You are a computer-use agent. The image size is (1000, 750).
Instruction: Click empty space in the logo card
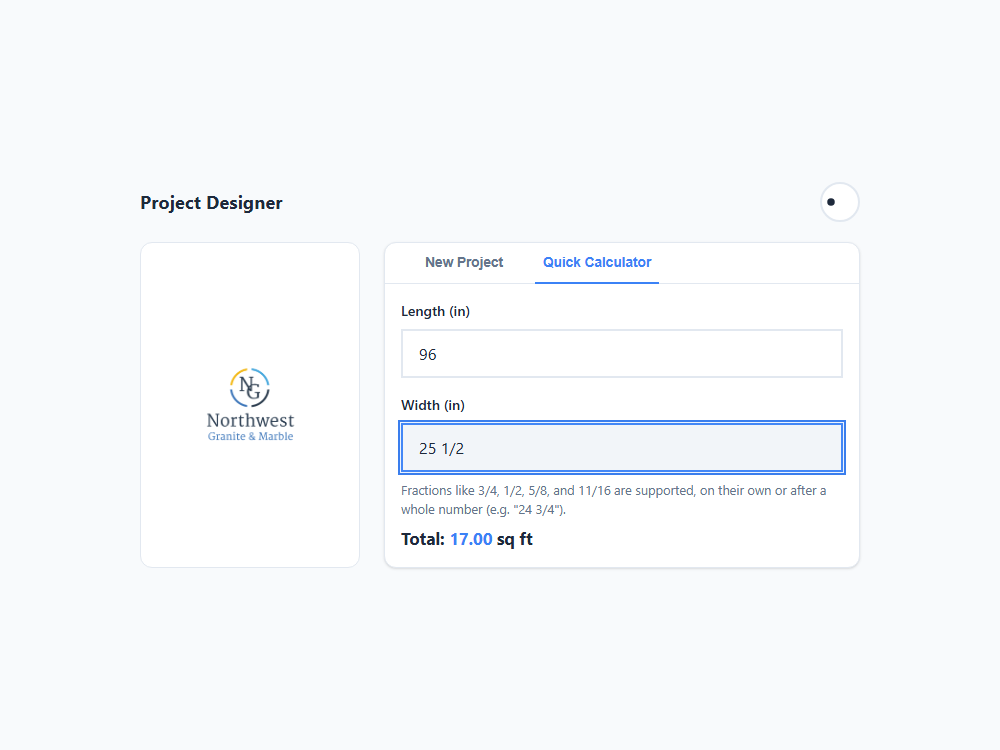coord(250,300)
